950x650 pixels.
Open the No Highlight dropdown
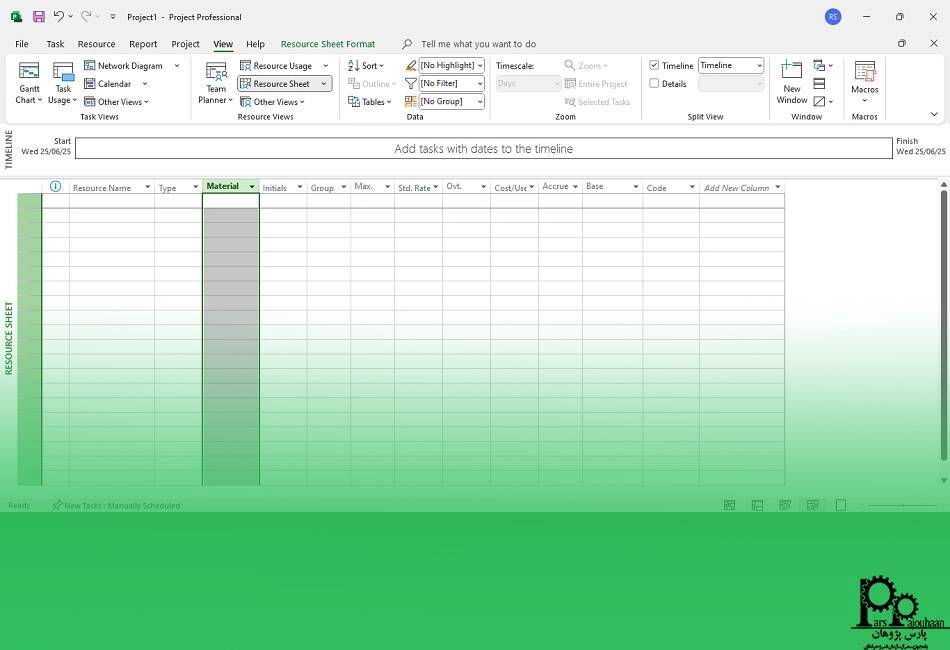[x=450, y=66]
